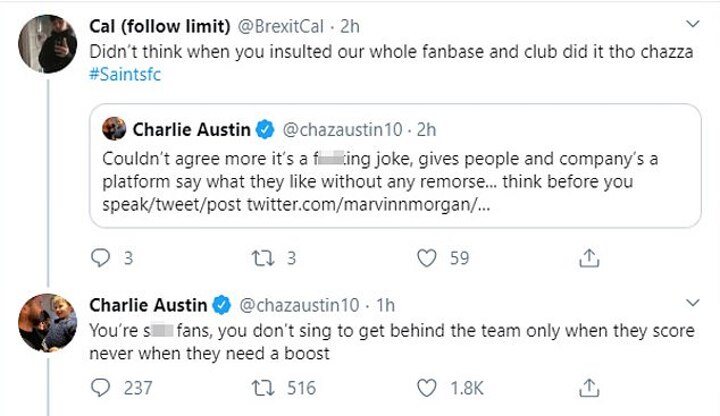This screenshot has height=416, width=720.
Task: Reply to Cal's tweet
Action: point(102,258)
